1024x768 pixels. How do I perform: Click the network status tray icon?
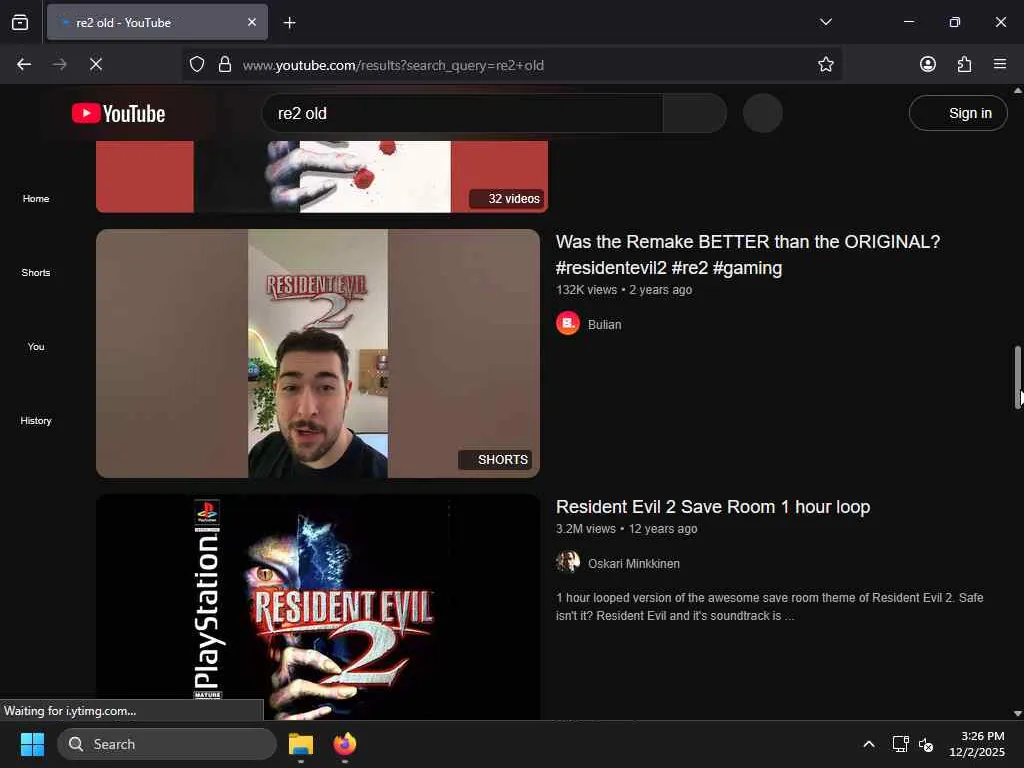pyautogui.click(x=900, y=744)
